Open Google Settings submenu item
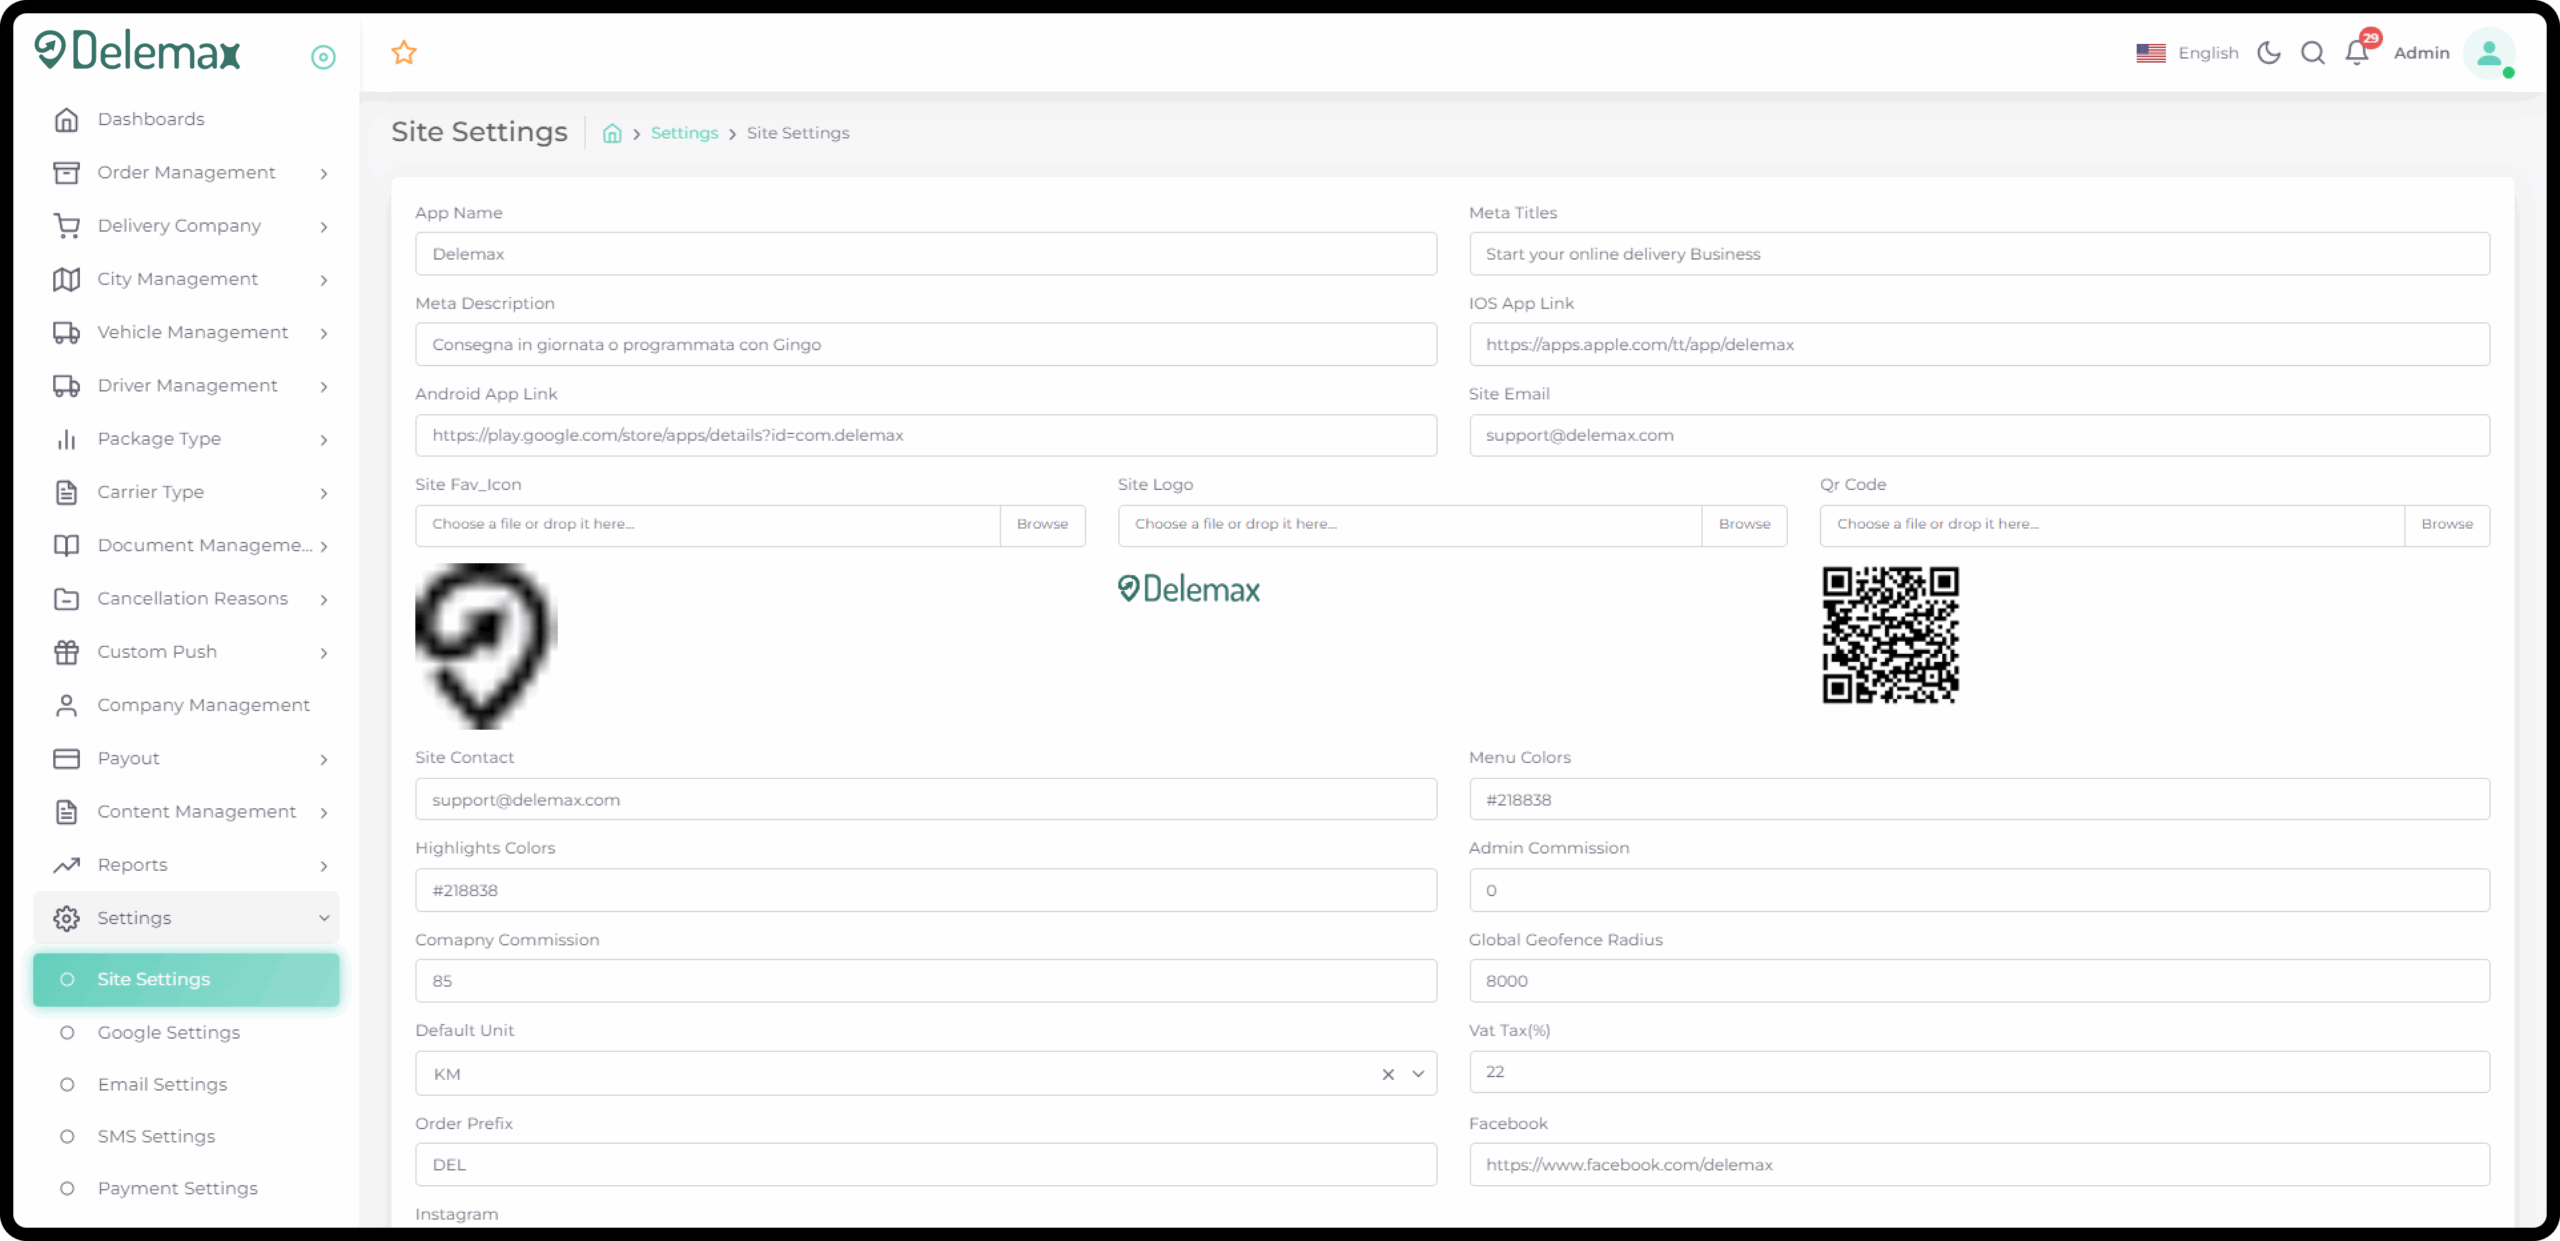Viewport: 2560px width, 1241px height. (168, 1032)
